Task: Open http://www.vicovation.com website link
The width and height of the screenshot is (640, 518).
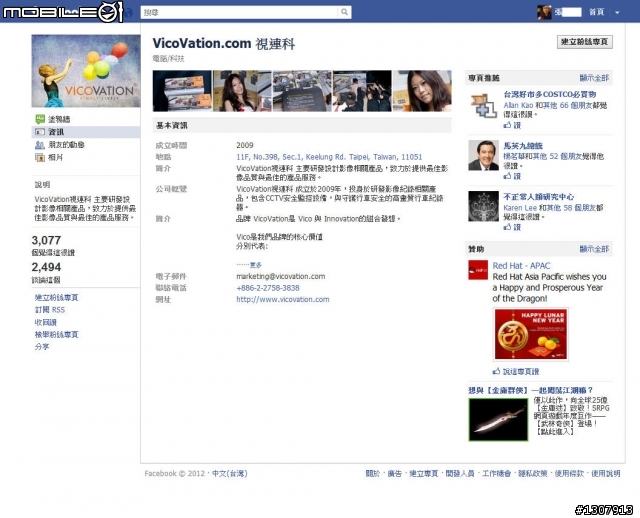Action: tap(282, 299)
